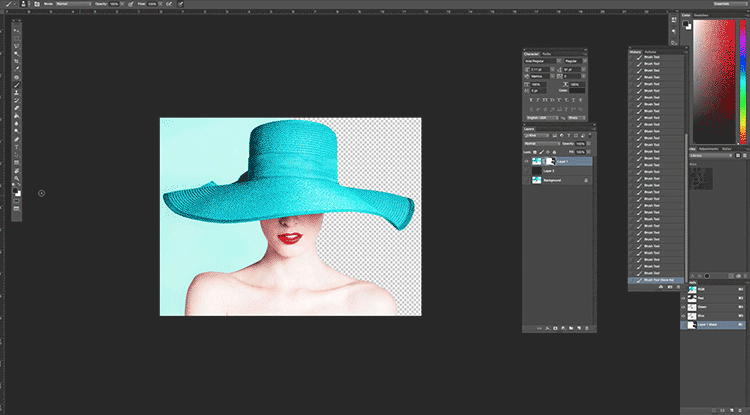Image resolution: width=750 pixels, height=415 pixels.
Task: Select the Background layer
Action: tap(552, 180)
